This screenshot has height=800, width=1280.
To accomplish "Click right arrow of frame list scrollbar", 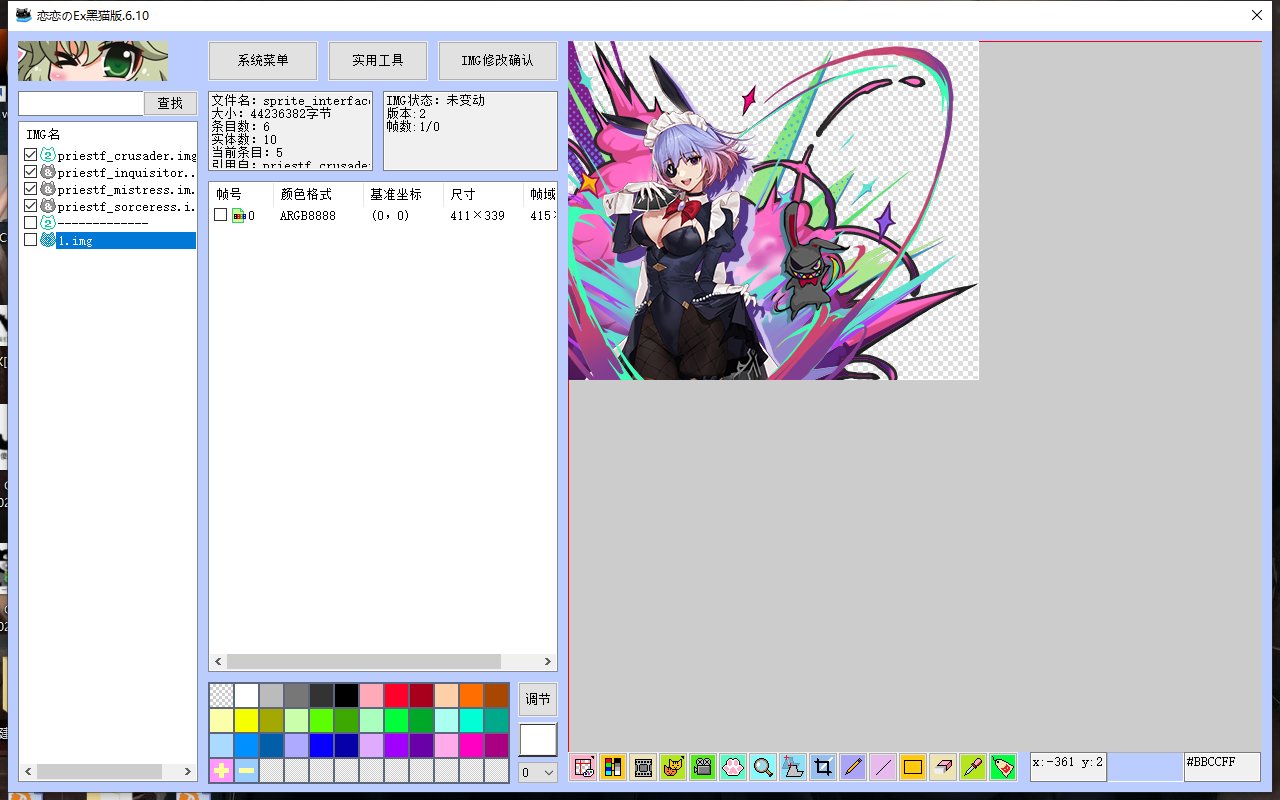I will 548,662.
